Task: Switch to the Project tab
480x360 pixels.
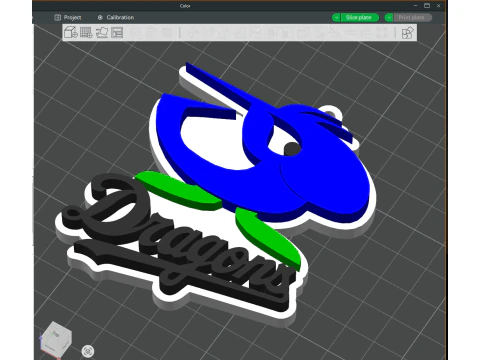Action: click(x=68, y=17)
